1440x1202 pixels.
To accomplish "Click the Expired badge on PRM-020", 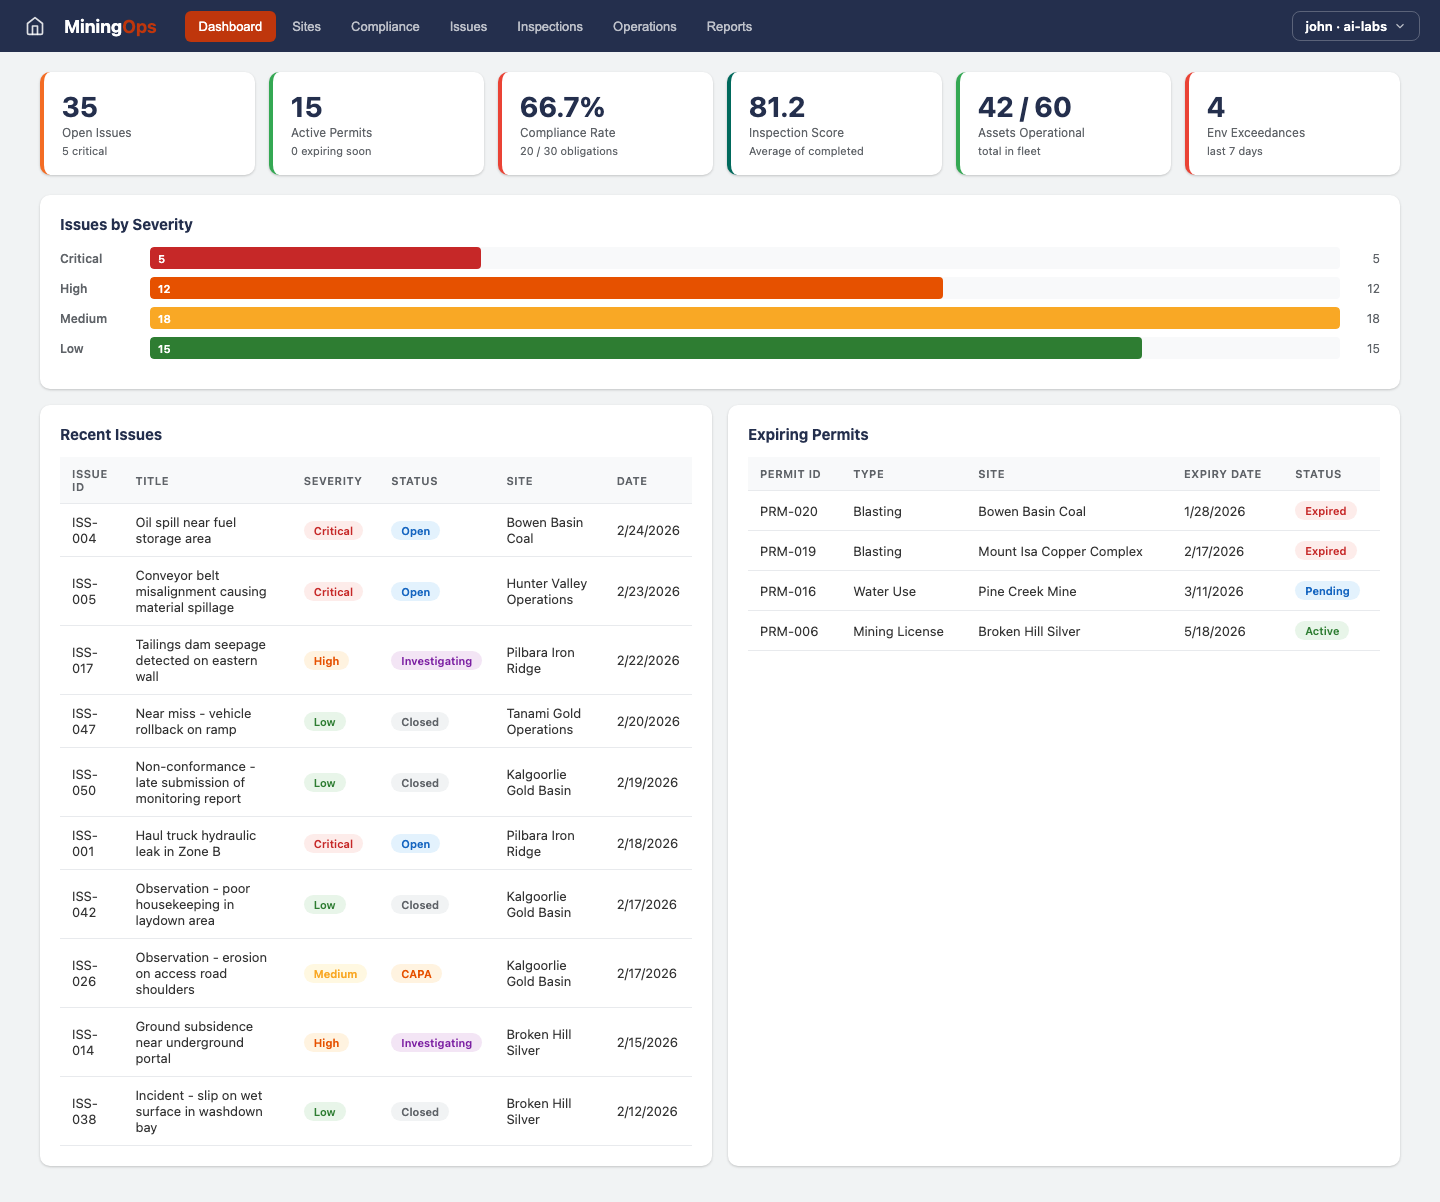I will click(x=1326, y=510).
